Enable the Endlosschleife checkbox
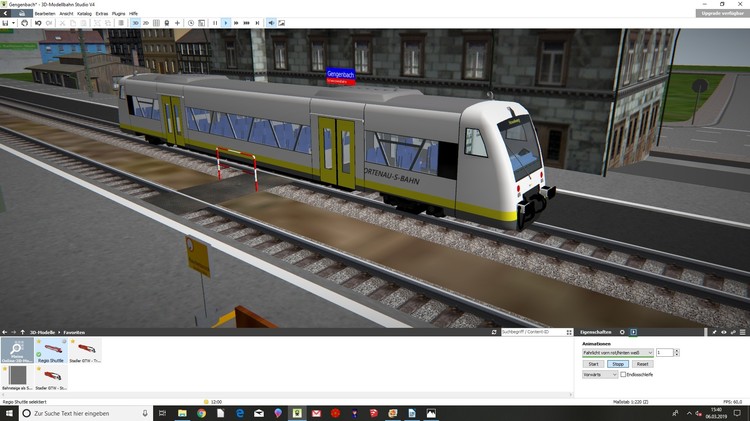Image resolution: width=750 pixels, height=421 pixels. [x=623, y=375]
